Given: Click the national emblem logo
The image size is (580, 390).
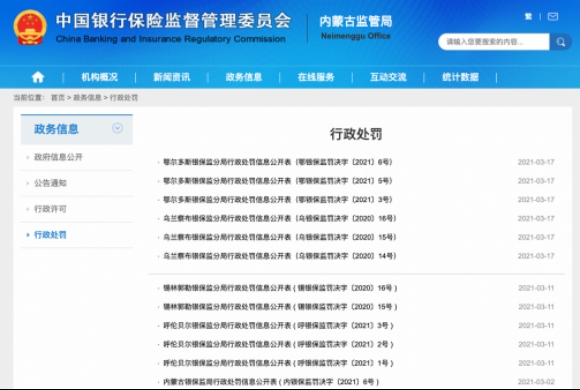Looking at the screenshot, I should point(30,27).
